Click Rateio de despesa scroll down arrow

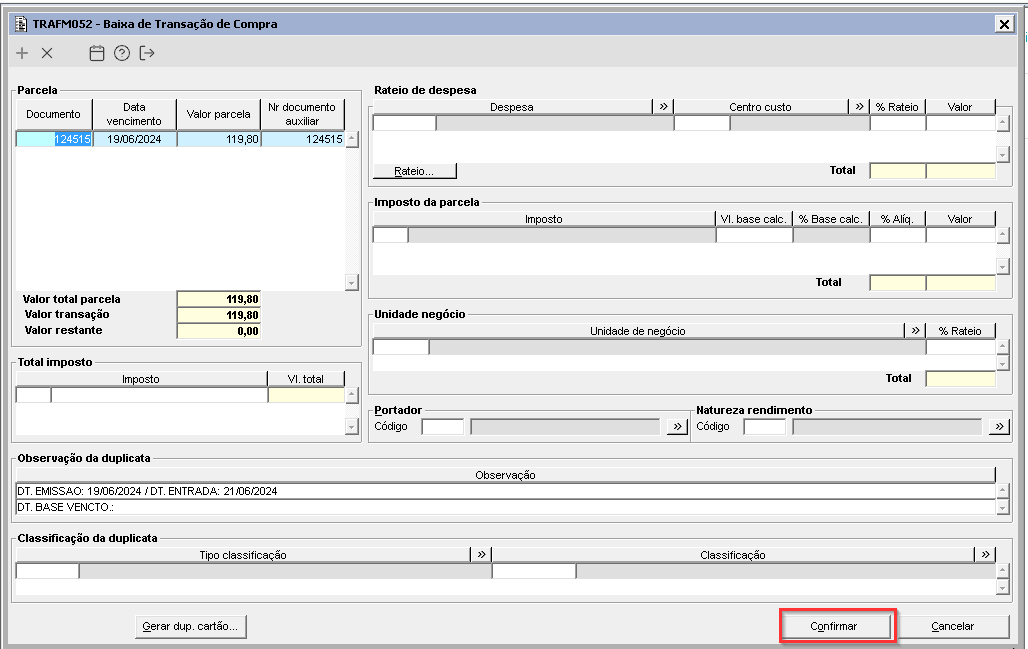point(1002,155)
